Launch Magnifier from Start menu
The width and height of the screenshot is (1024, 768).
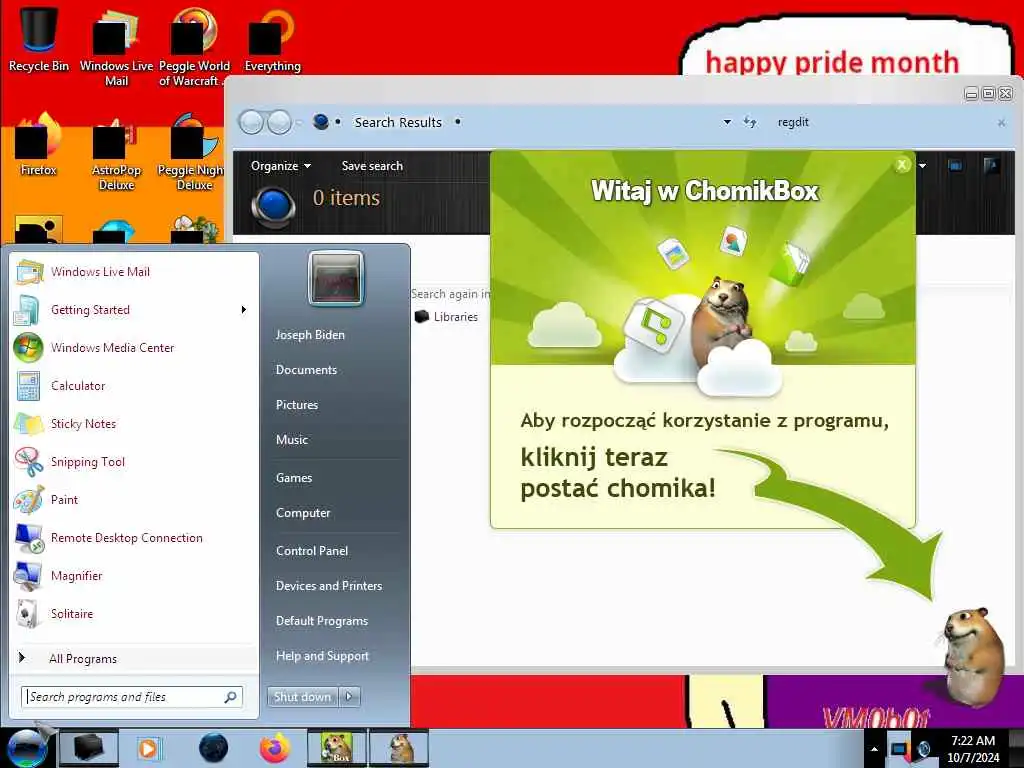click(x=134, y=575)
